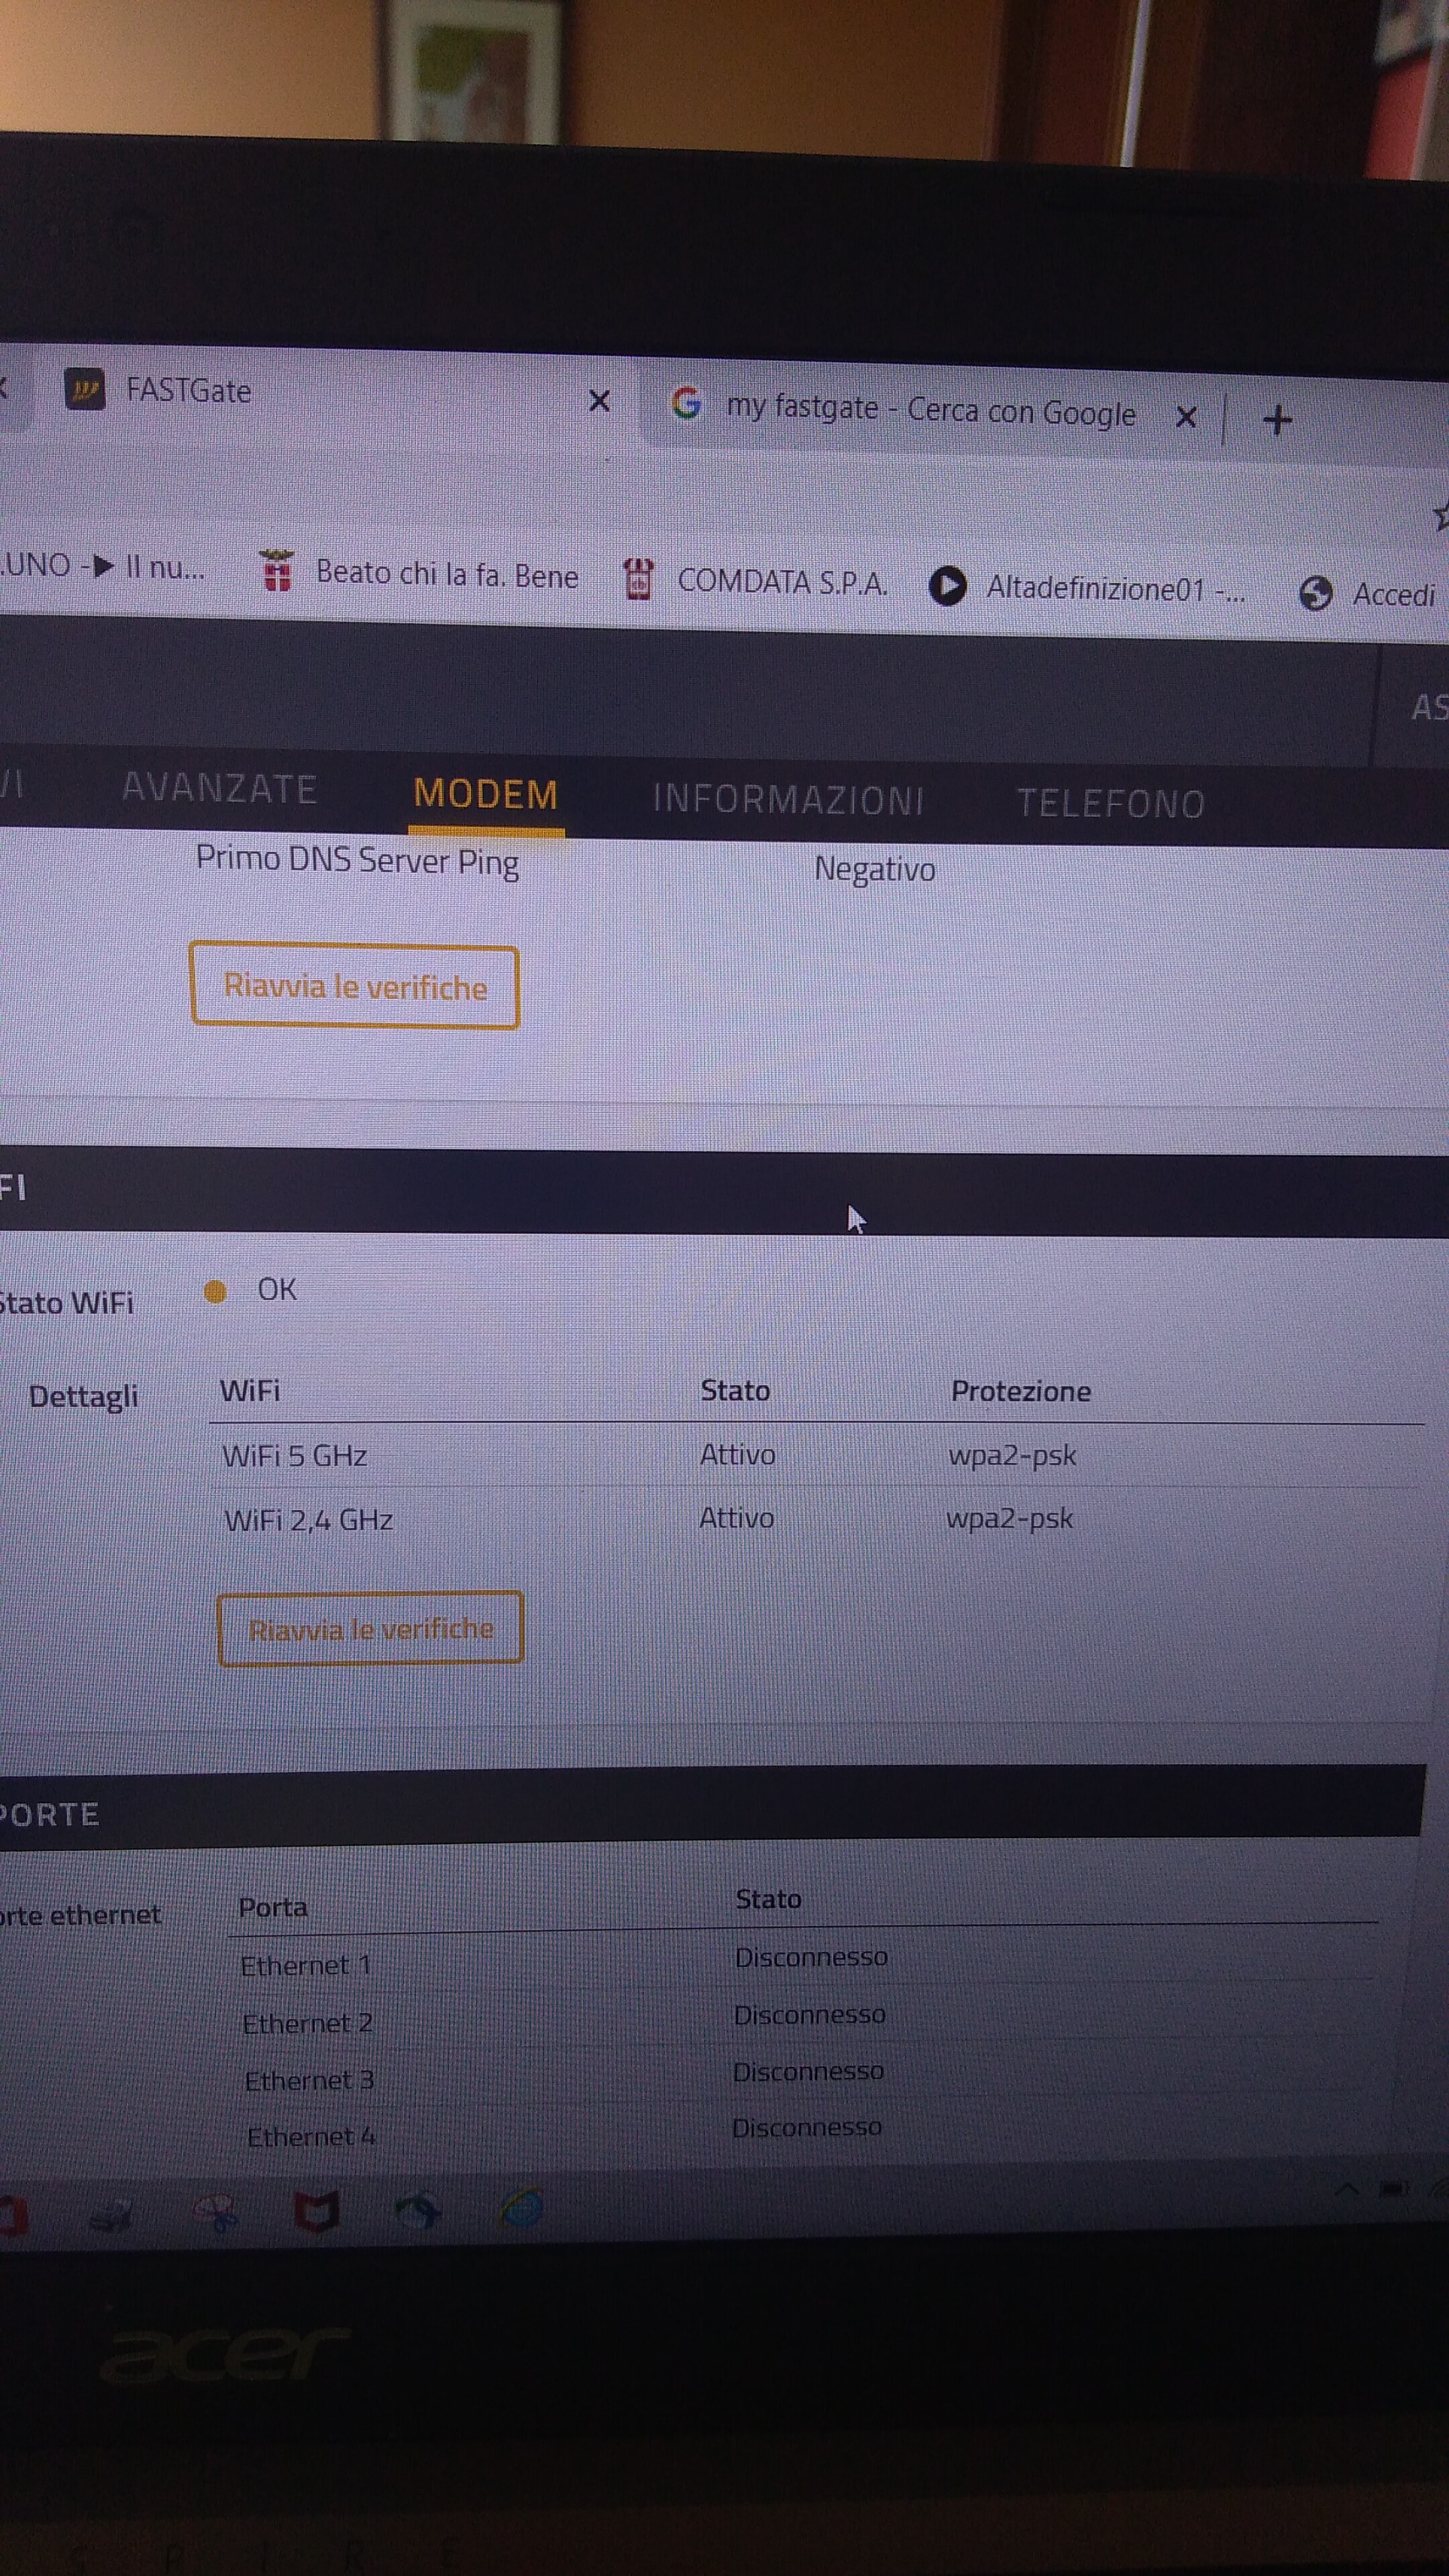Click the Google favicon on the search tab
Image resolution: width=1449 pixels, height=2576 pixels.
pos(686,403)
